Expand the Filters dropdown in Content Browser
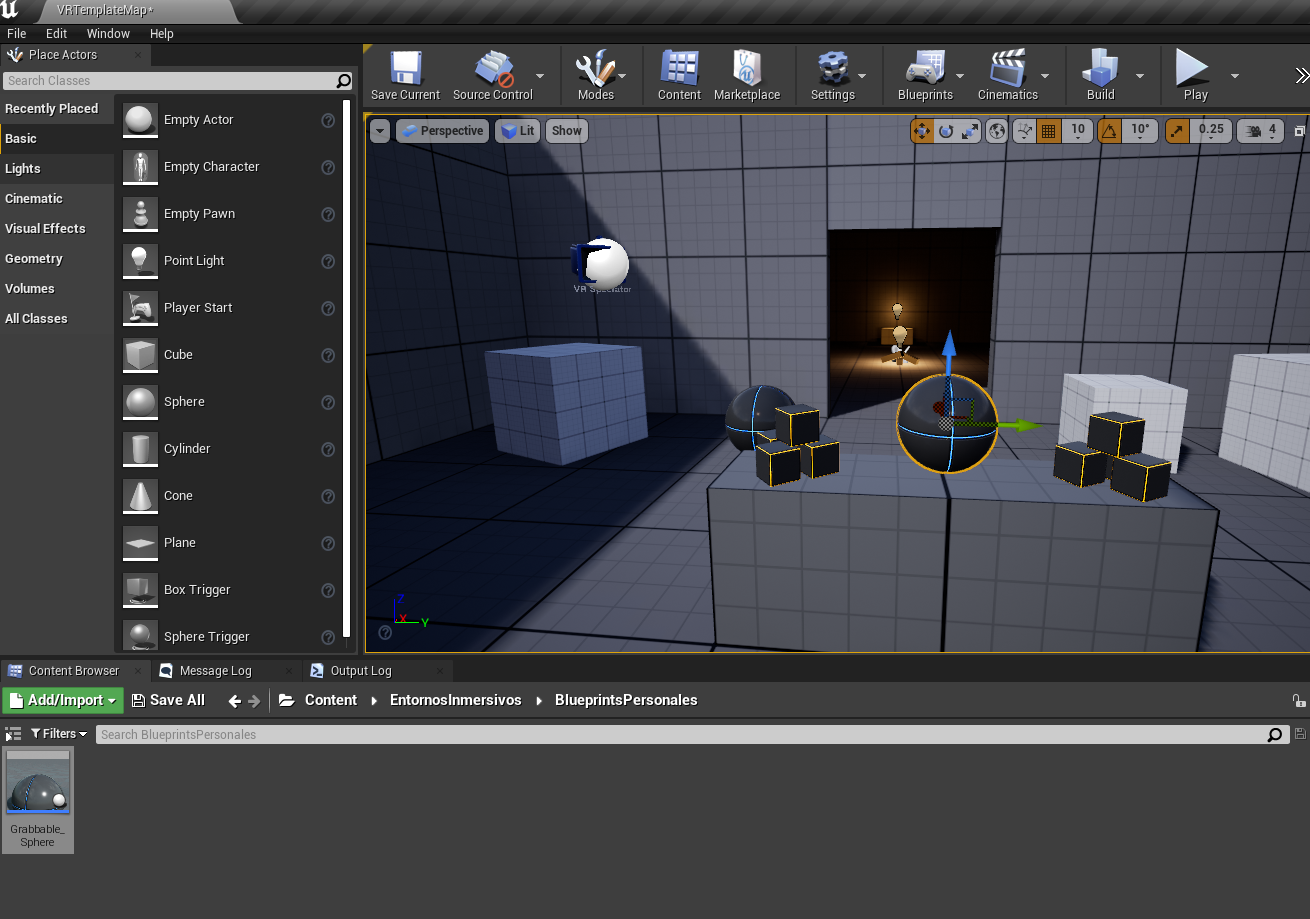Viewport: 1310px width, 919px height. click(59, 734)
